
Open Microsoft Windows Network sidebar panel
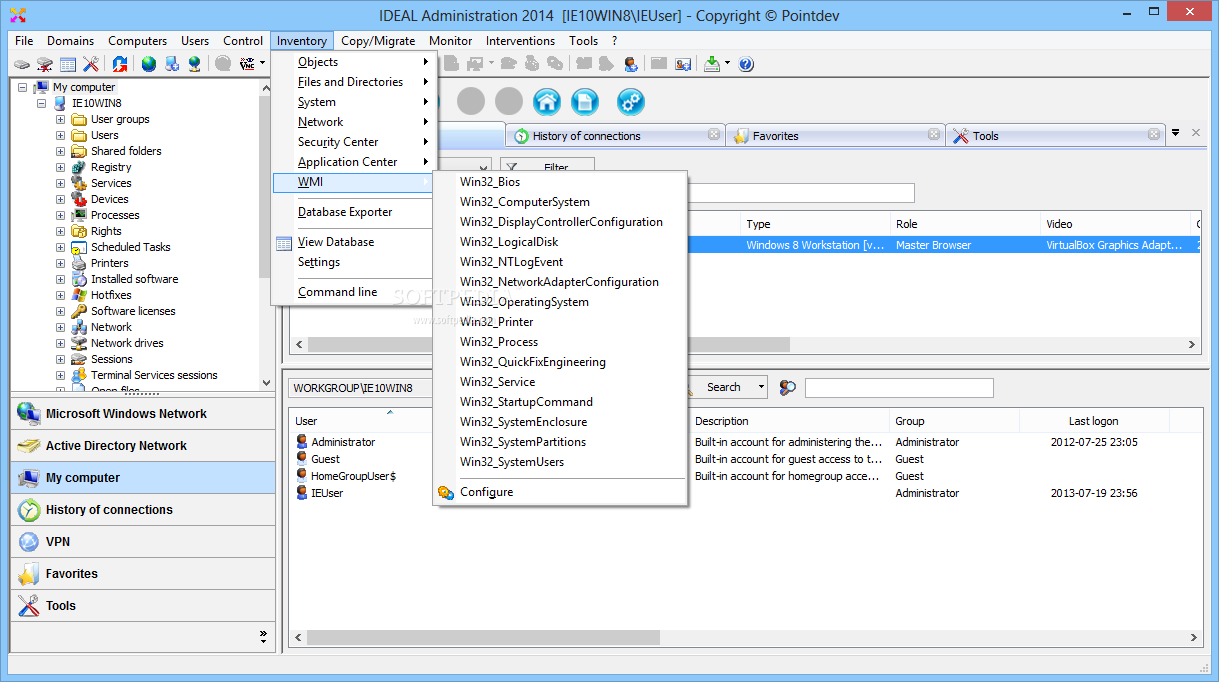(143, 414)
